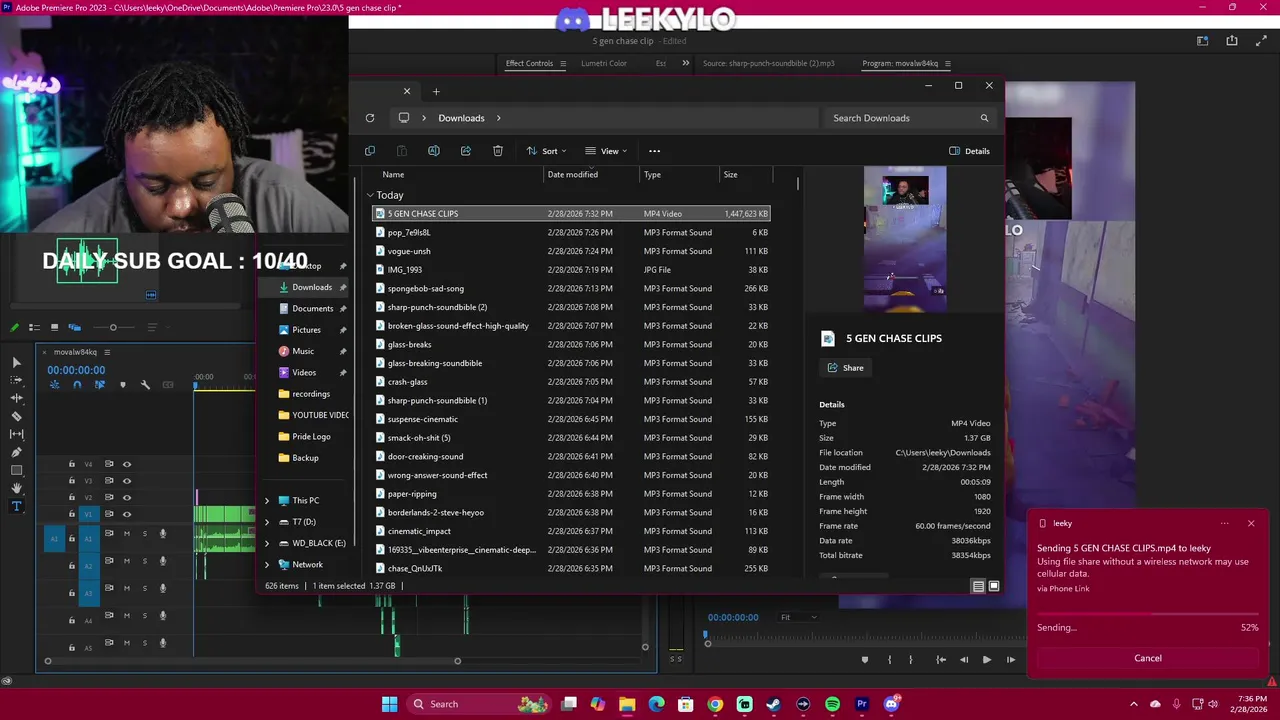Open Source: sharp-punch-soundbible tab
1280x720 pixels.
pyautogui.click(x=768, y=63)
